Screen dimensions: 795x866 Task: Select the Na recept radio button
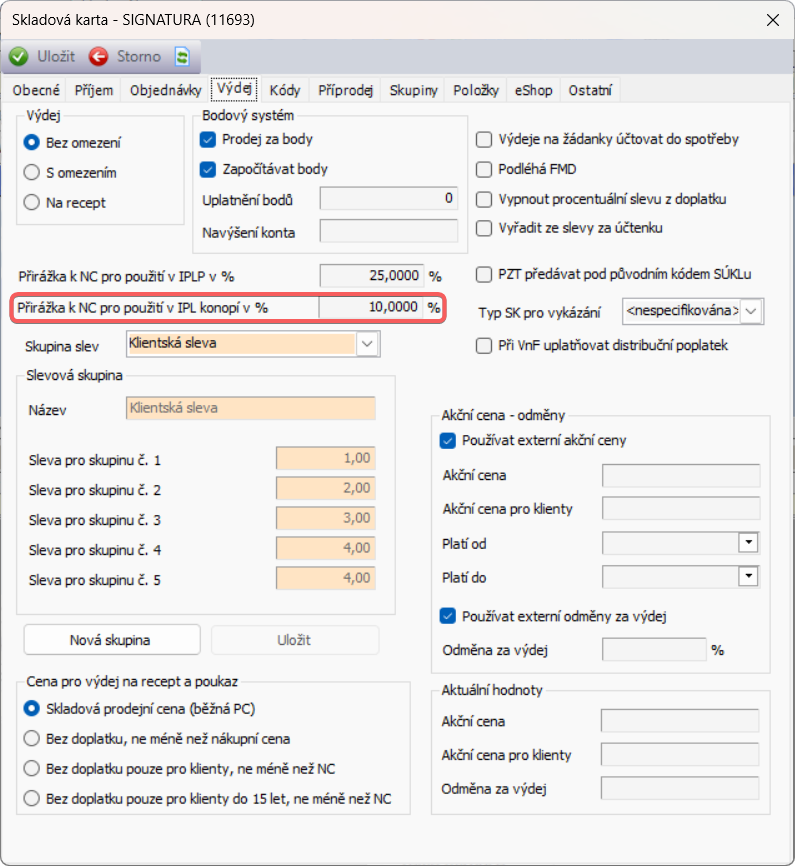[x=32, y=203]
